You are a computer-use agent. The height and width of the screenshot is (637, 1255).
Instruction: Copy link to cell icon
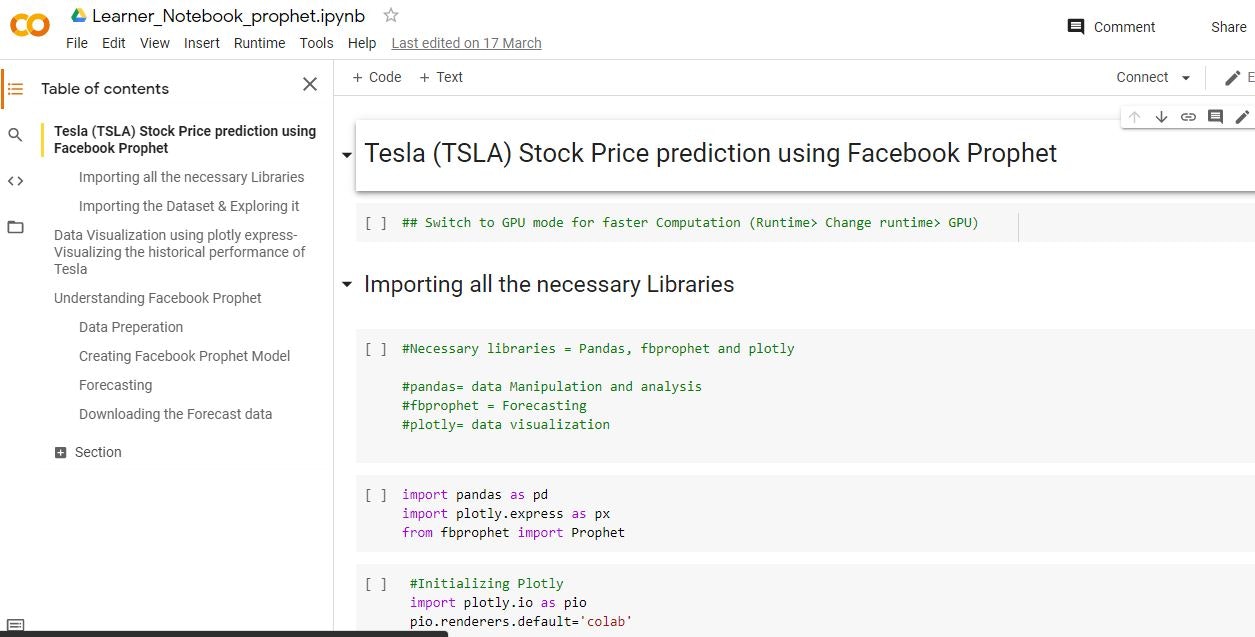pos(1188,117)
